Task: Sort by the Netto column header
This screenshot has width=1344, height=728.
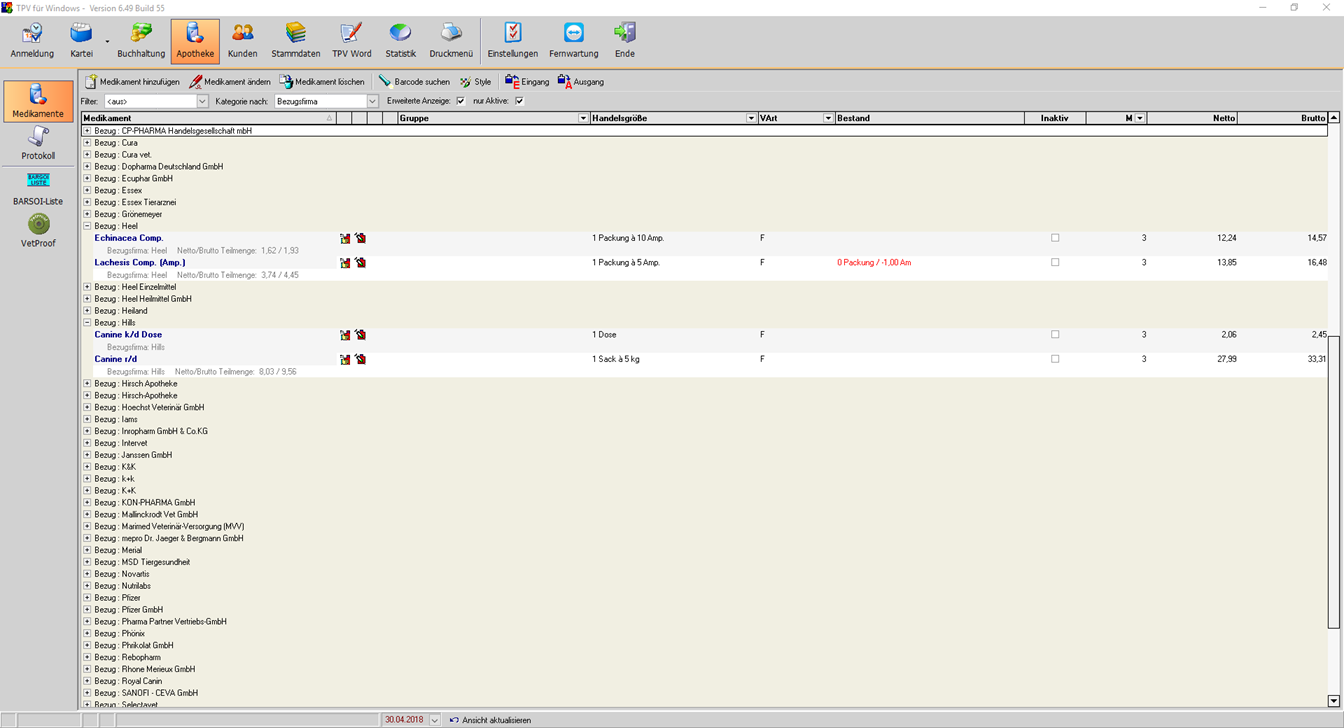Action: (1191, 118)
